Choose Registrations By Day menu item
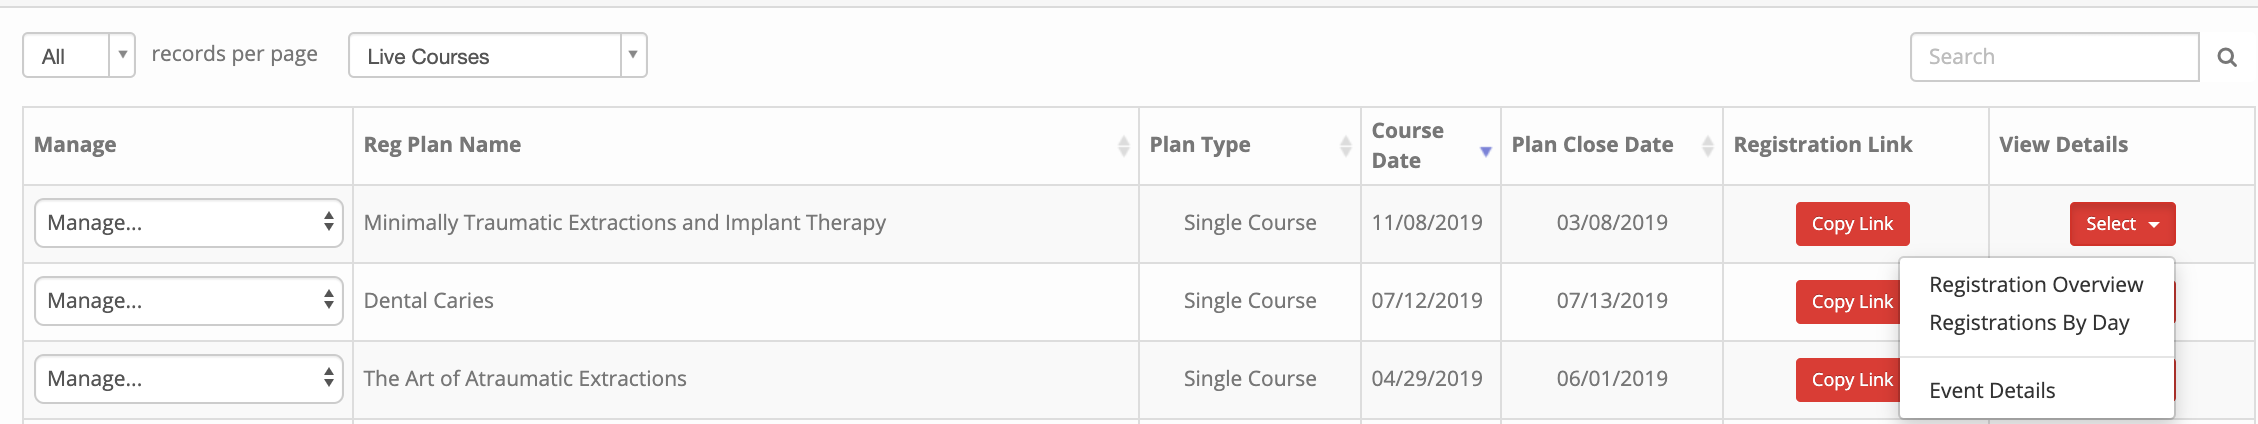 [x=2029, y=323]
